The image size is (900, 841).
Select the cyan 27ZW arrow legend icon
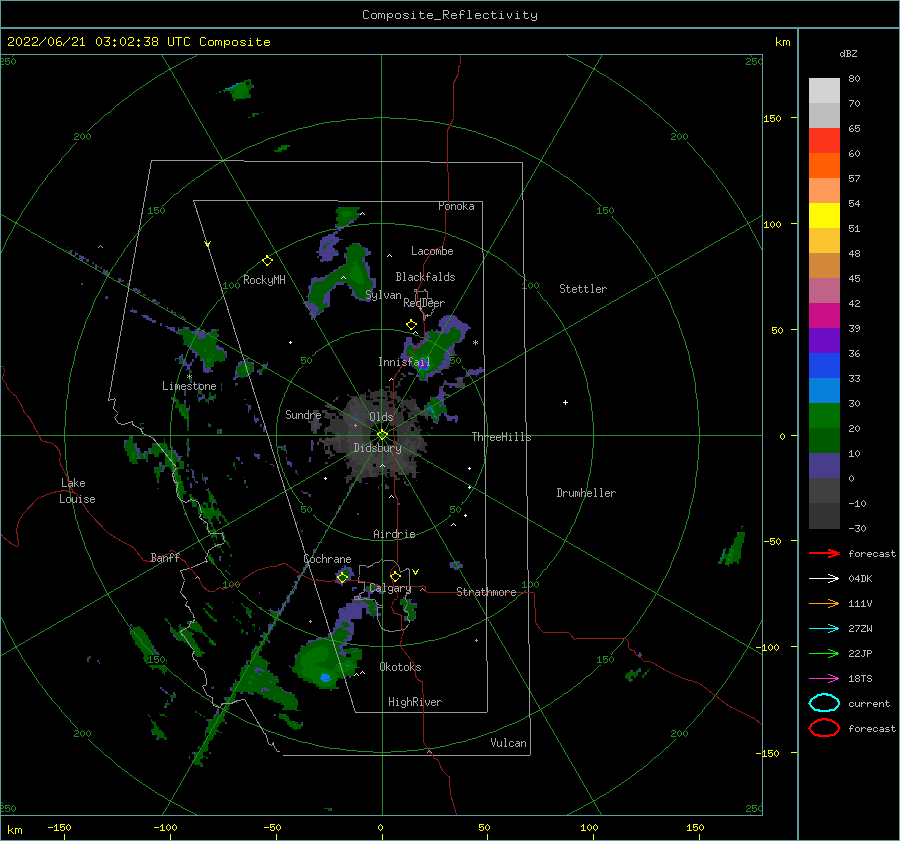(x=824, y=629)
